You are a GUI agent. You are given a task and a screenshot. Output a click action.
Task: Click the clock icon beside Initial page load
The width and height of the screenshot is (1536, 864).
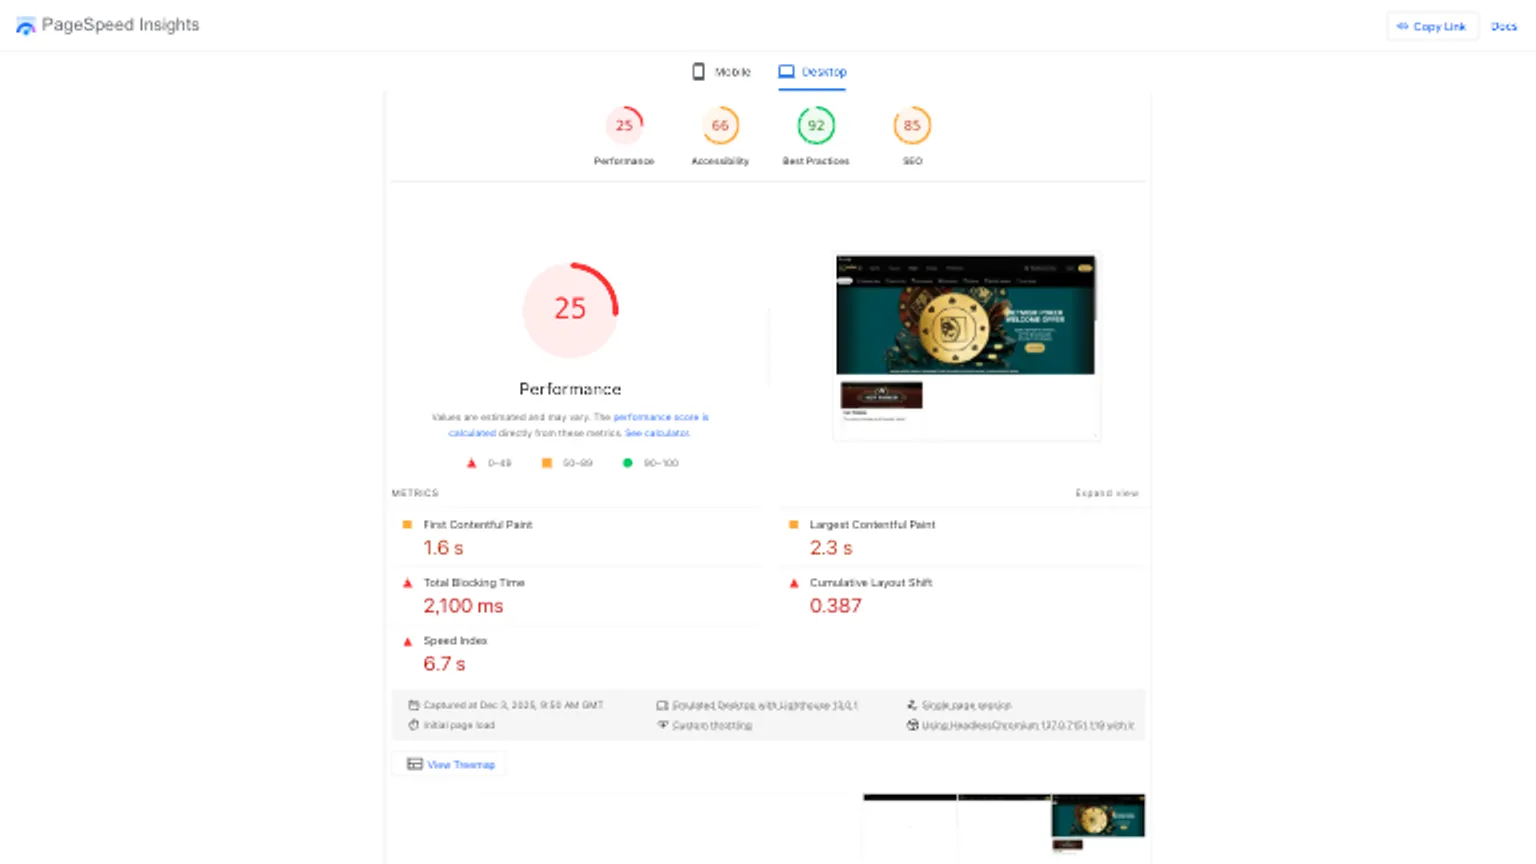[415, 725]
